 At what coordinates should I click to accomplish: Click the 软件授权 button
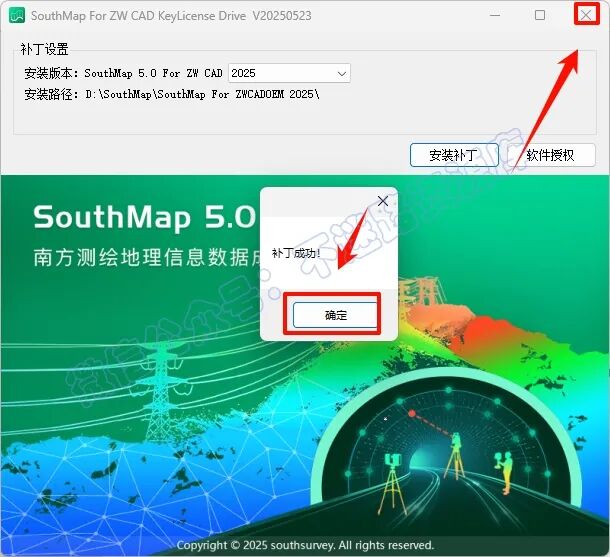[550, 155]
